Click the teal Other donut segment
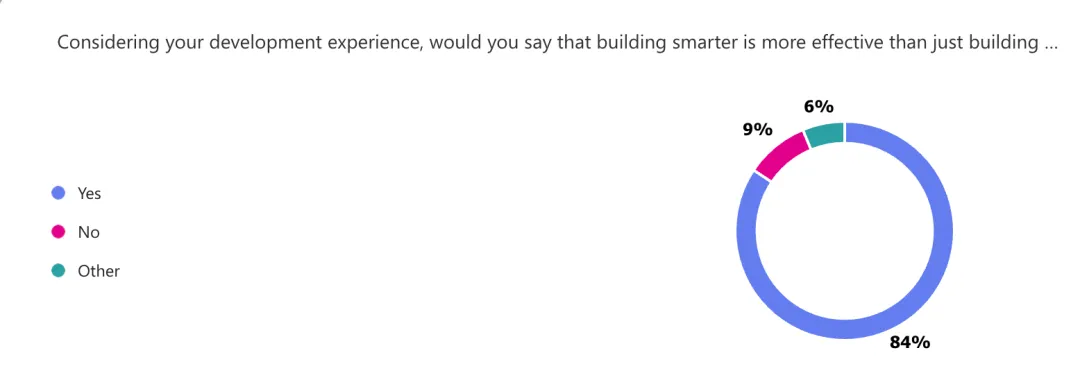This screenshot has width=1080, height=373. point(825,136)
